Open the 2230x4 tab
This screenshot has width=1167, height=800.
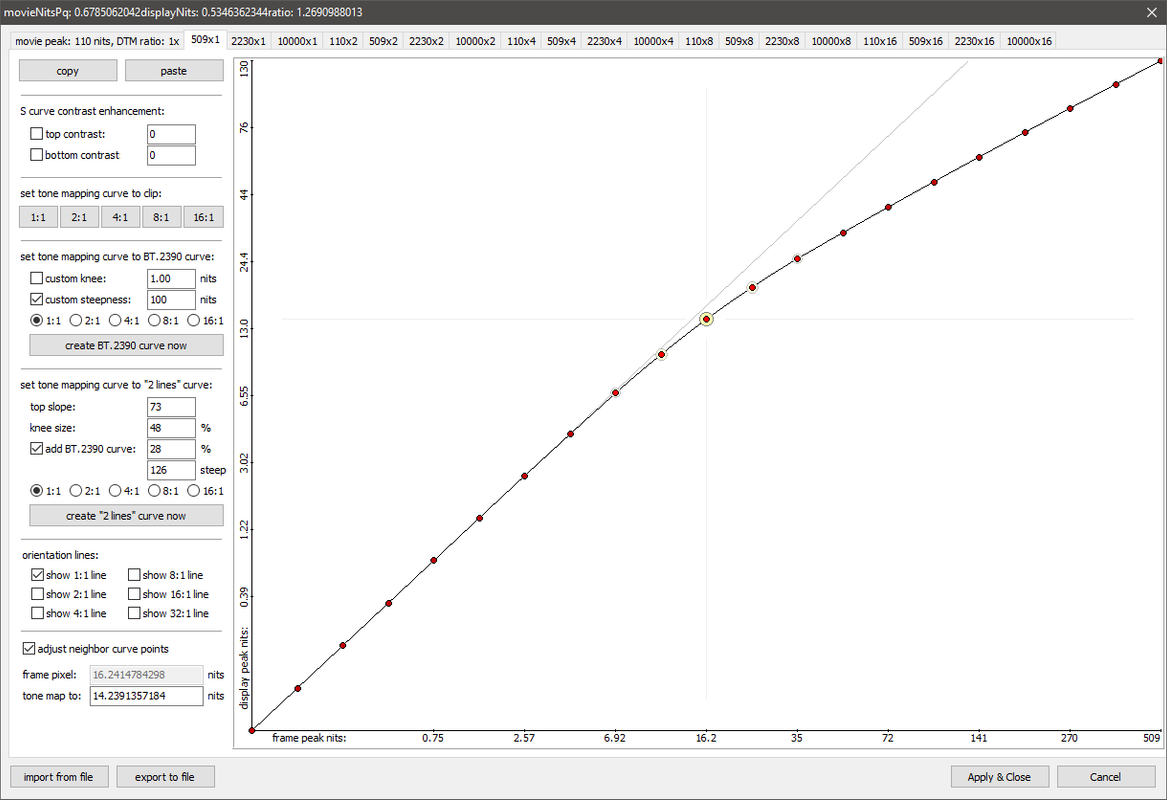point(604,41)
